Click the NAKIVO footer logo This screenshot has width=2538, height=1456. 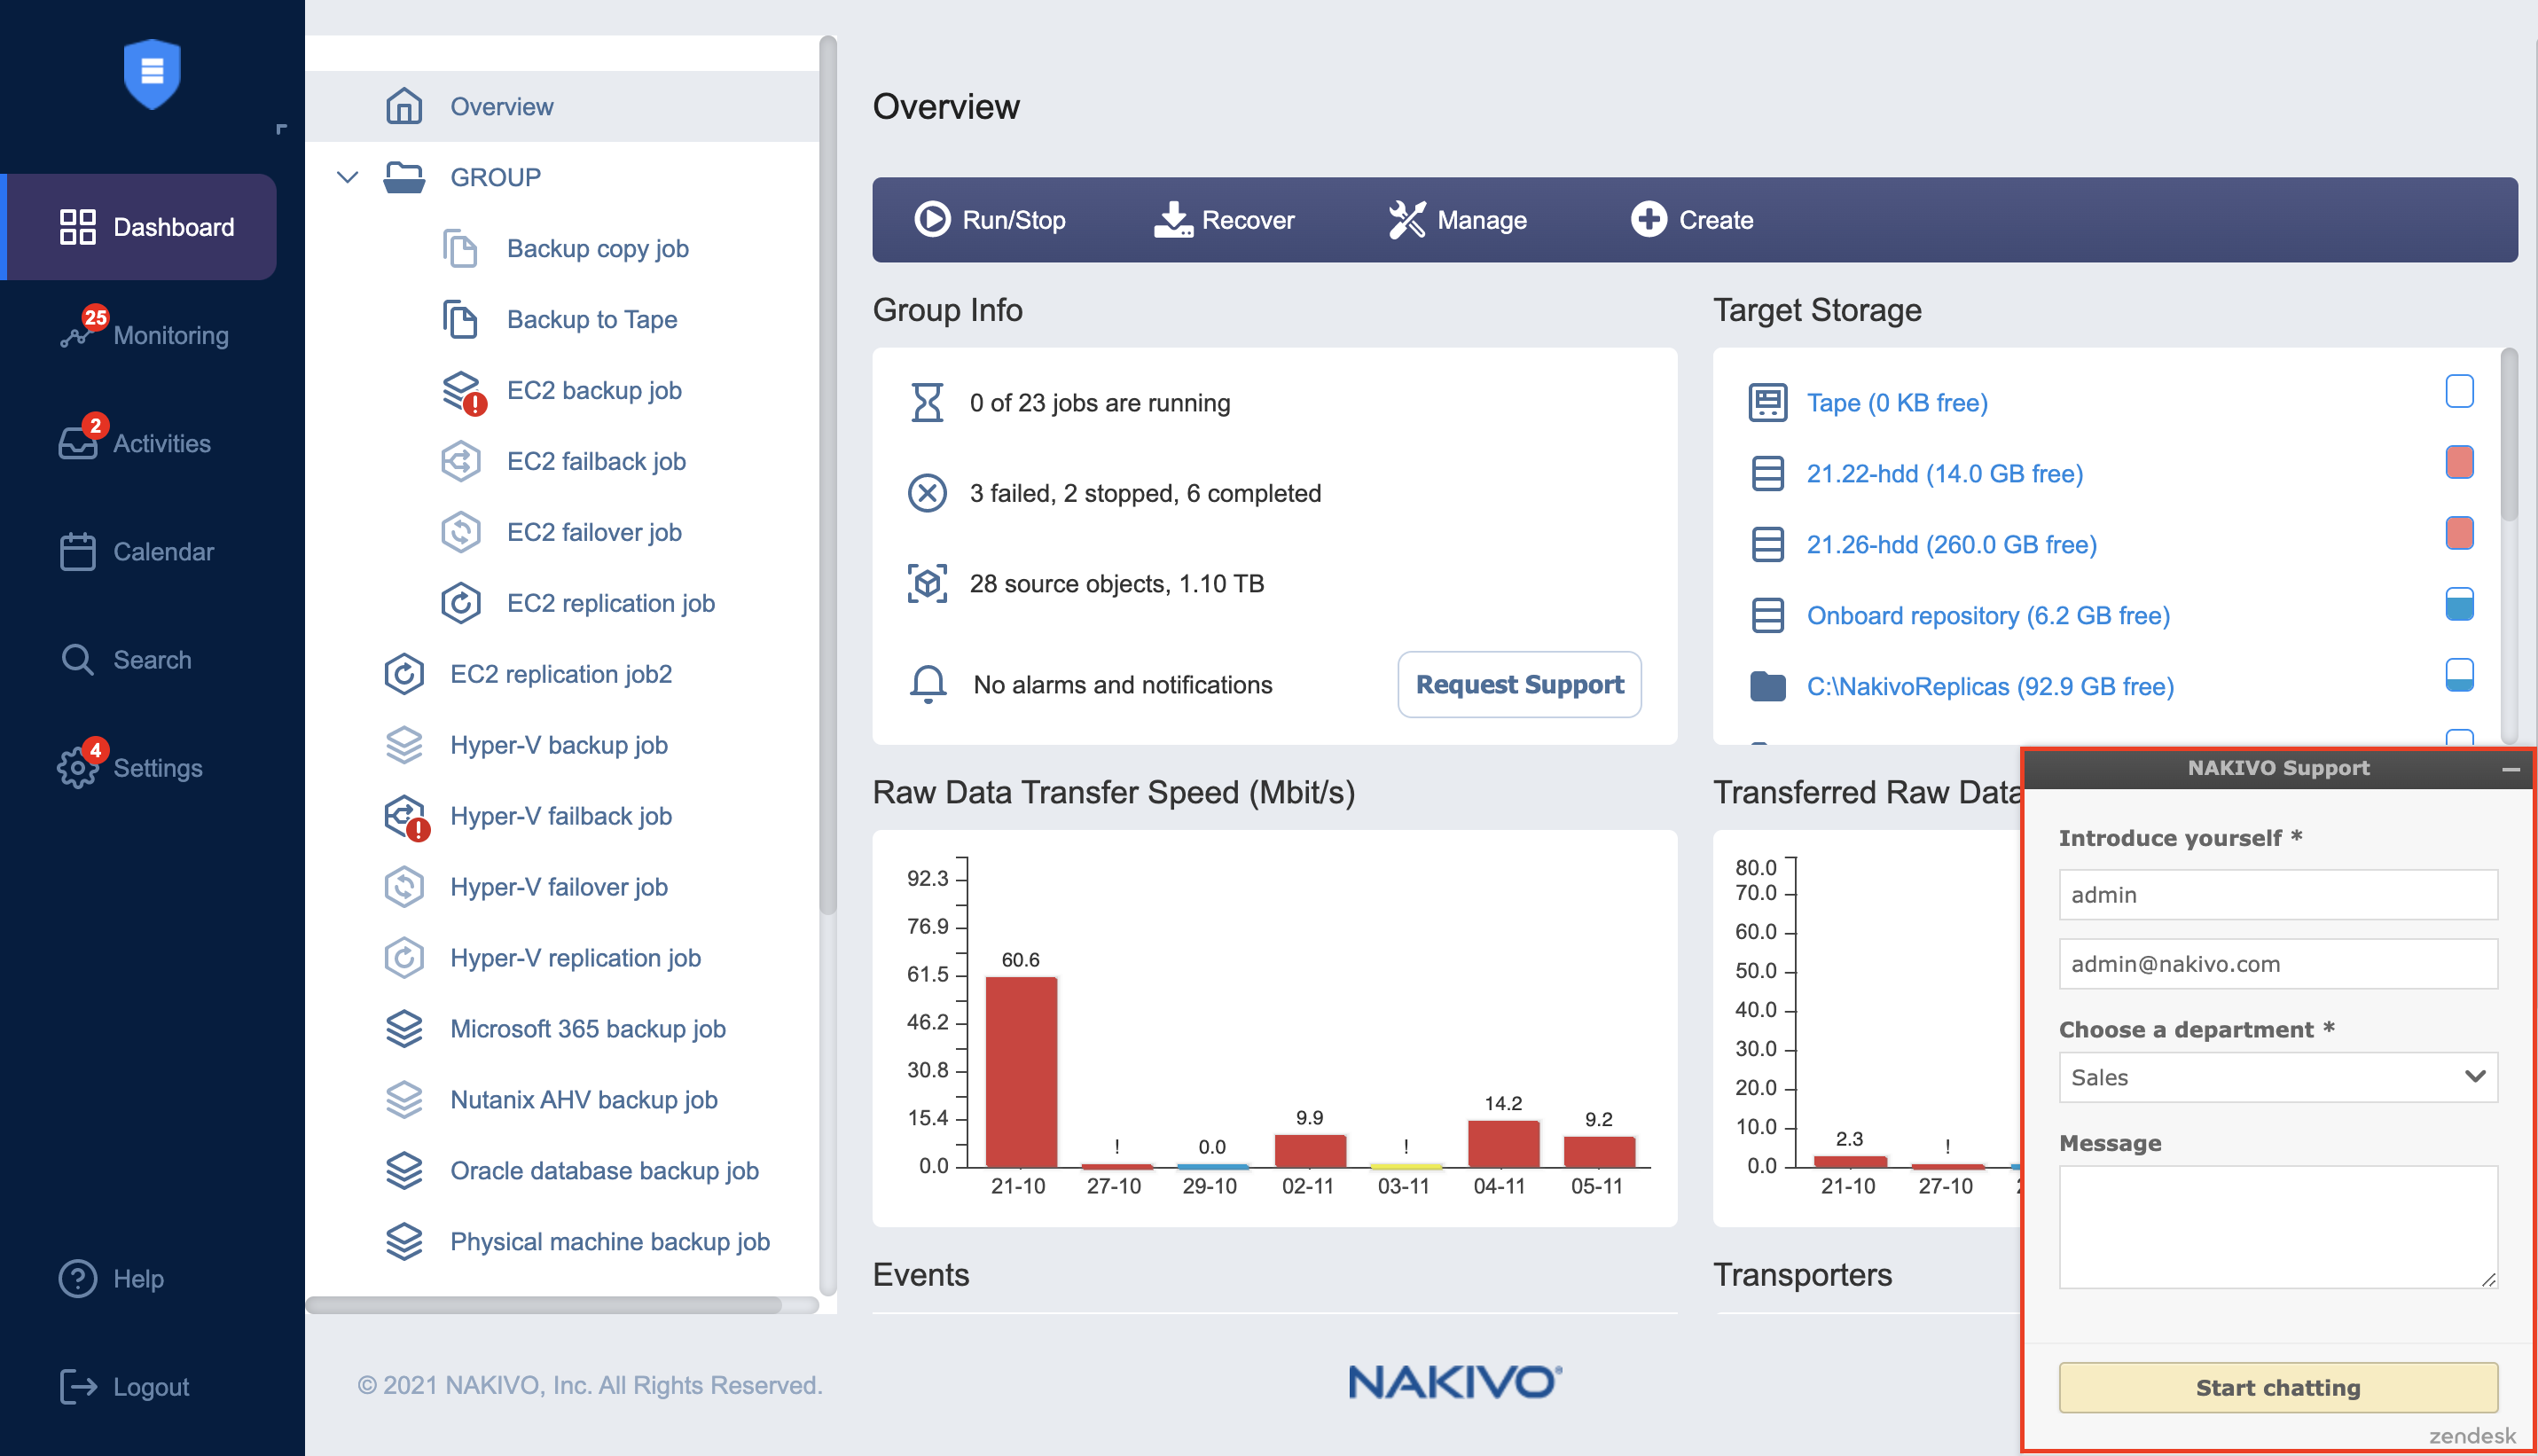(1455, 1381)
